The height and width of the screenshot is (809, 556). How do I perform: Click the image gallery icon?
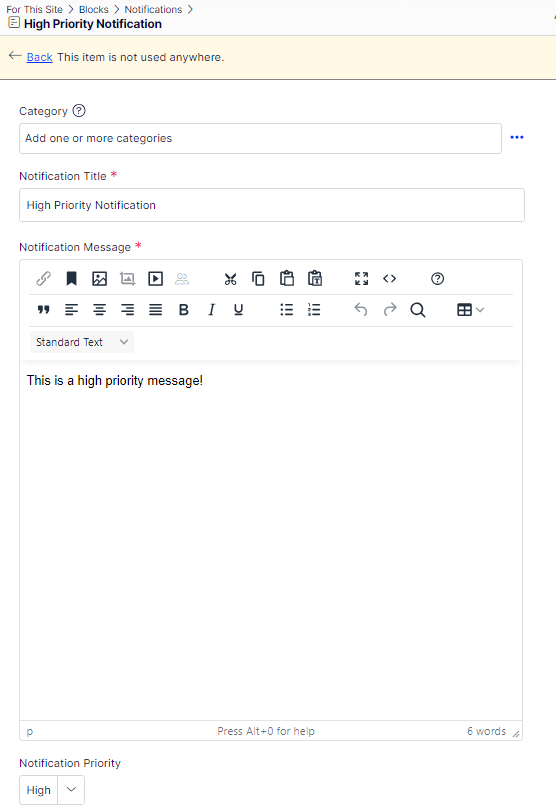(127, 279)
